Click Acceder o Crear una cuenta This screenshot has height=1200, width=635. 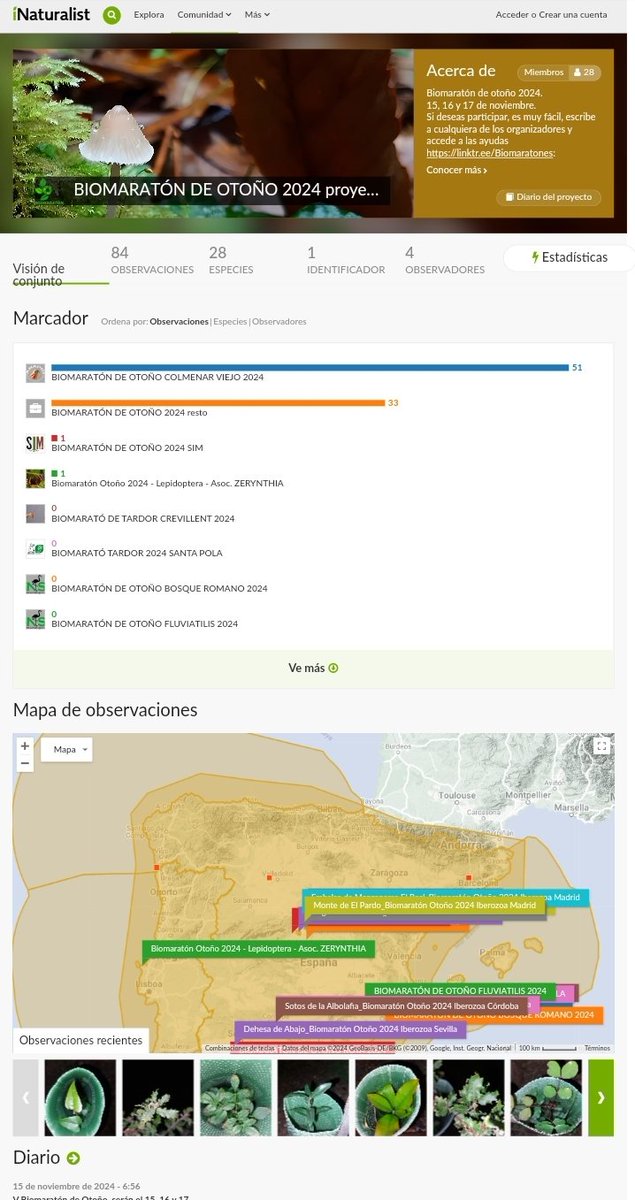pos(551,15)
